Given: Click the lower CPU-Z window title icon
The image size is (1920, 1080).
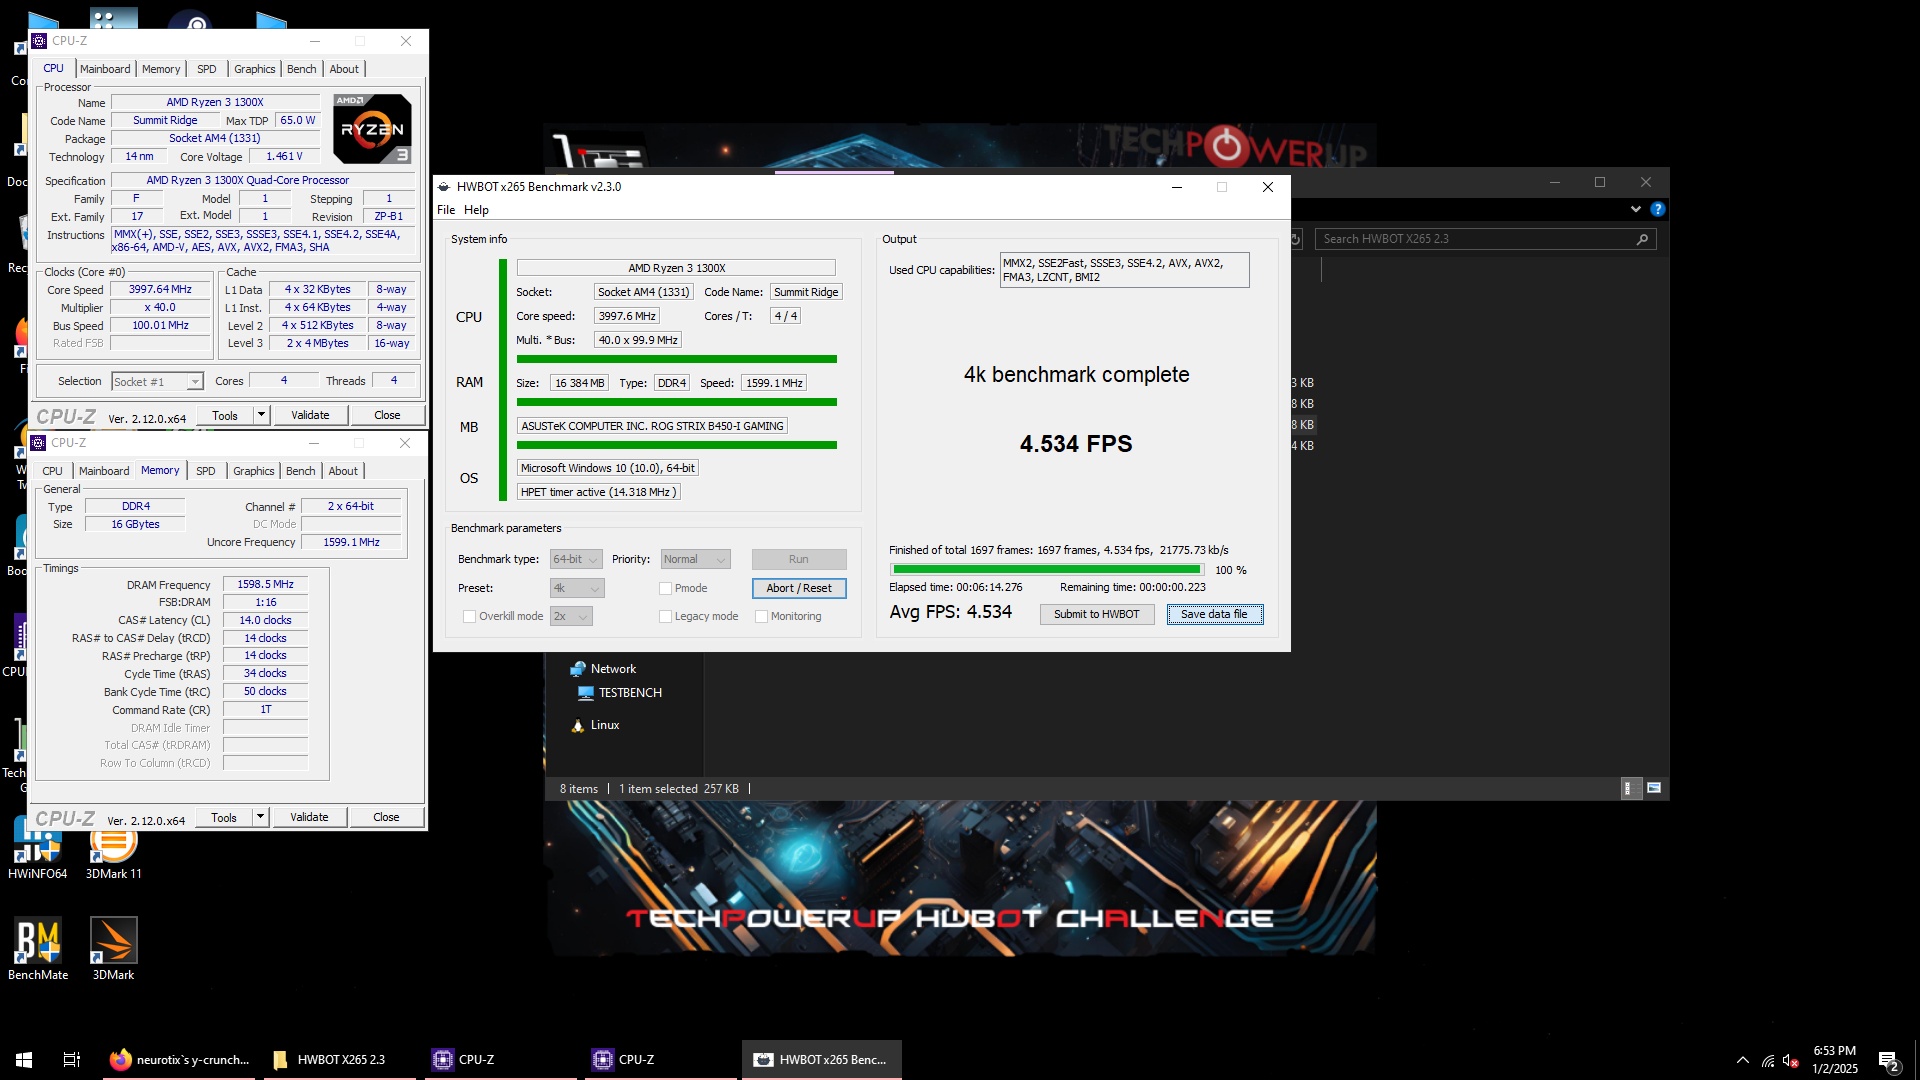Looking at the screenshot, I should [x=38, y=443].
